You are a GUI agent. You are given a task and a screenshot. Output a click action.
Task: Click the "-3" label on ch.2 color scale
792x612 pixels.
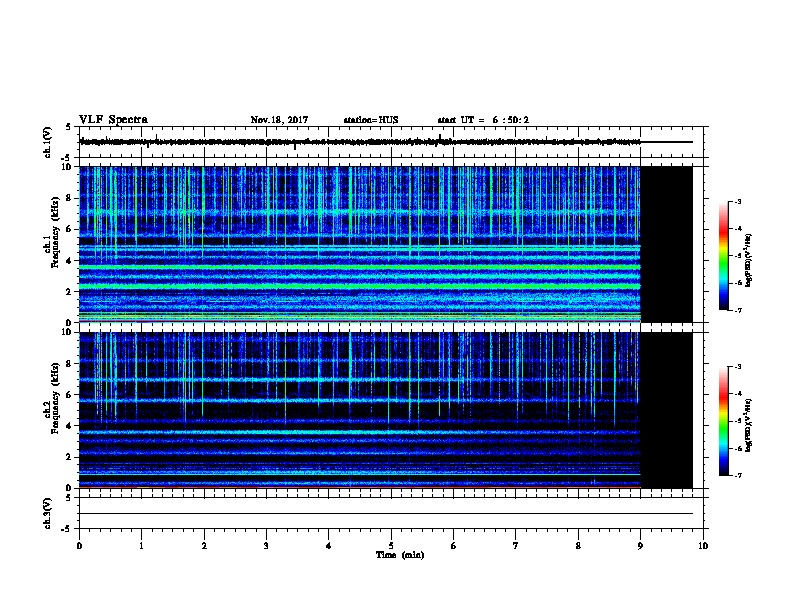(x=738, y=367)
